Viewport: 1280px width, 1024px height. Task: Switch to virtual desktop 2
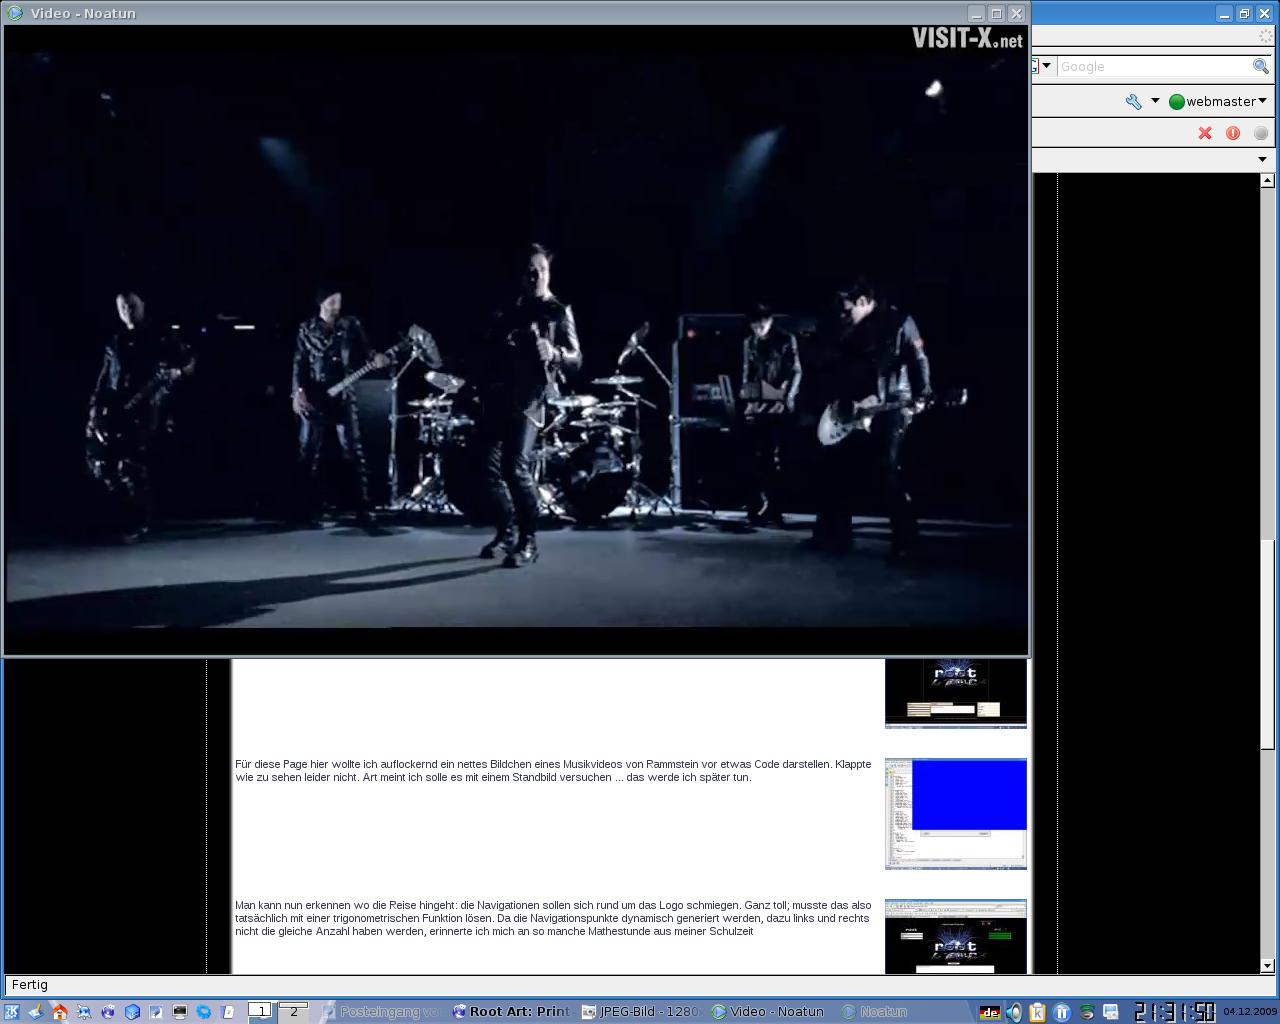(293, 1011)
